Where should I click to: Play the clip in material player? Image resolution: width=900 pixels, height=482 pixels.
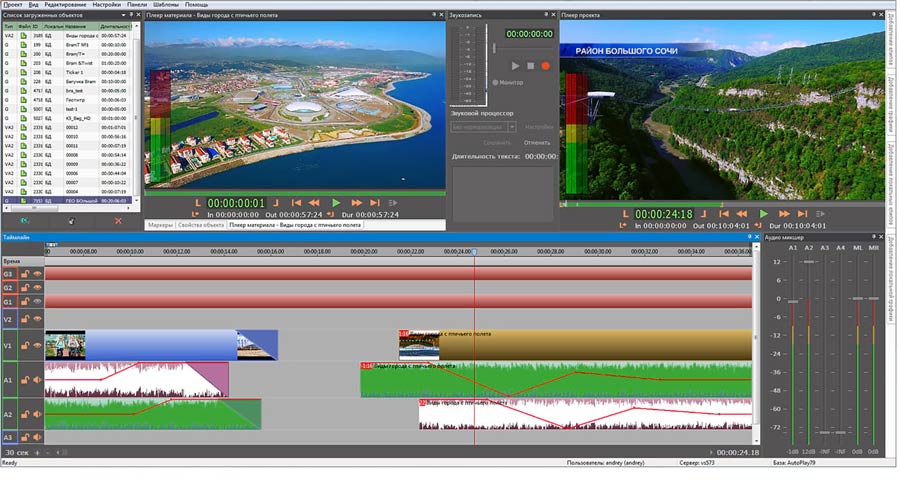coord(336,203)
